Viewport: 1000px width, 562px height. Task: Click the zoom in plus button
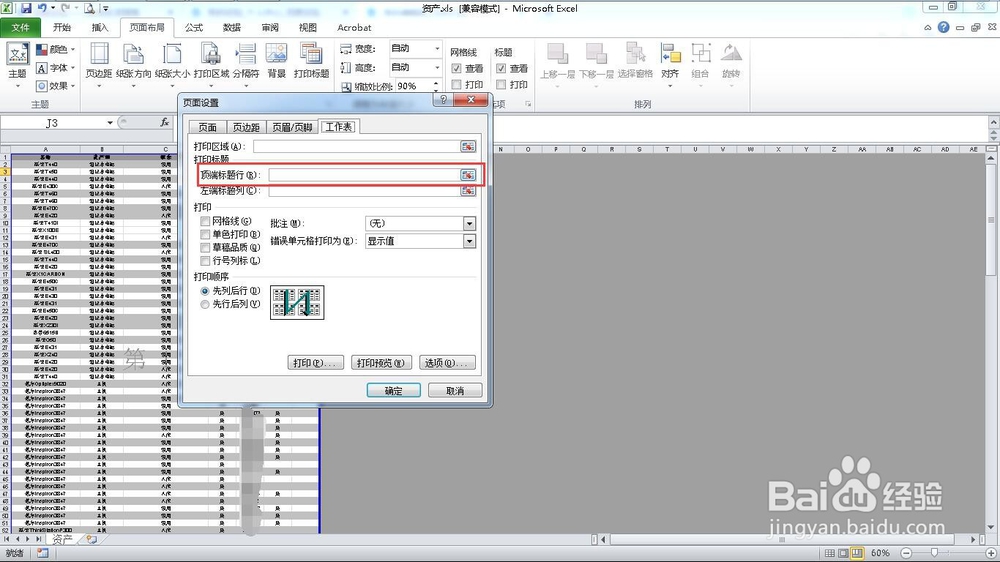(x=990, y=553)
